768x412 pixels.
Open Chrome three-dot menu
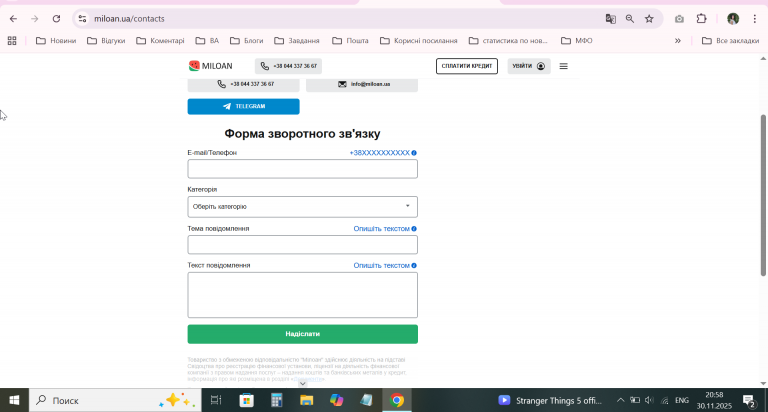tap(755, 19)
